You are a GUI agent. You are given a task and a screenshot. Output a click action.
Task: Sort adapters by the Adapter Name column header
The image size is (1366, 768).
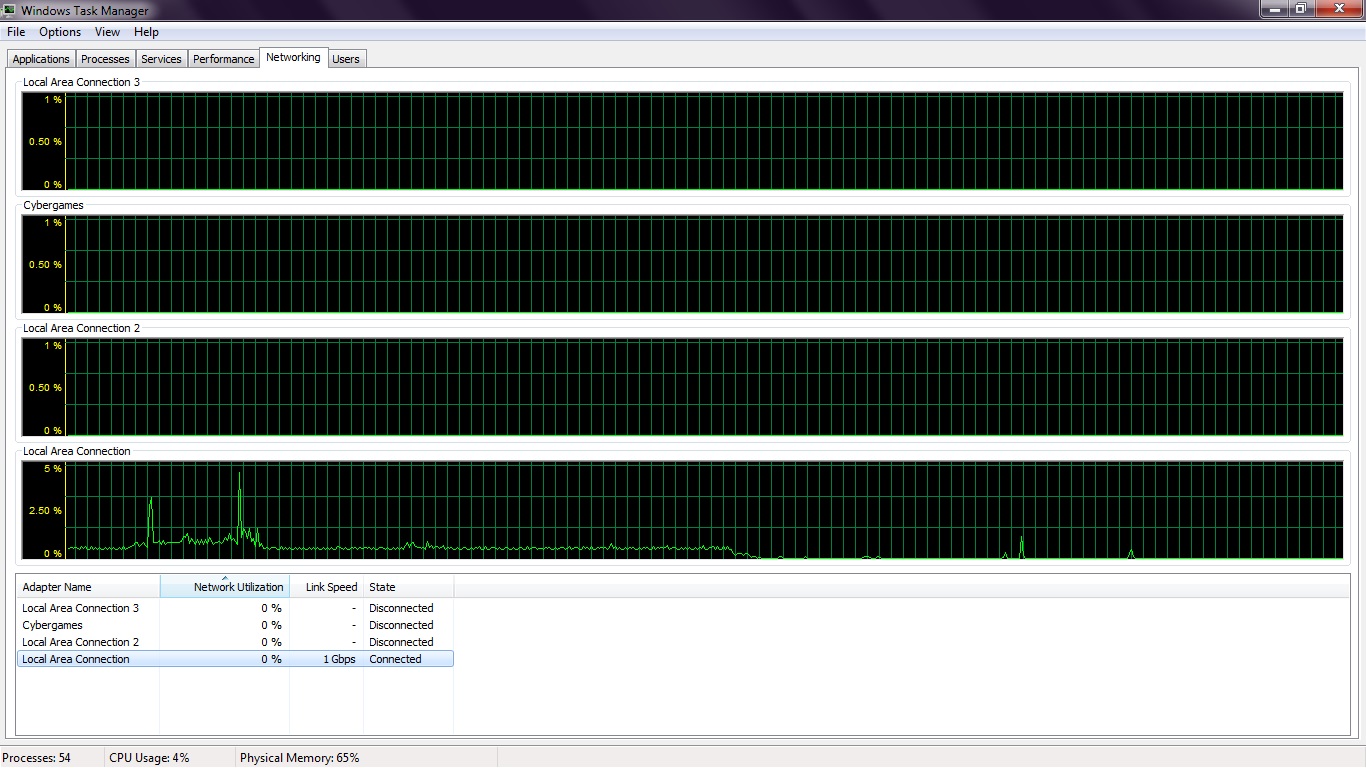(88, 587)
